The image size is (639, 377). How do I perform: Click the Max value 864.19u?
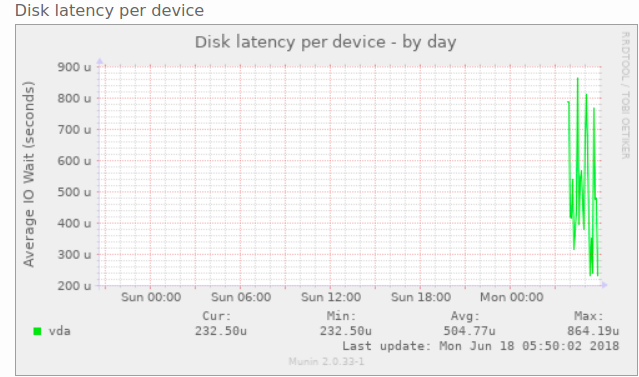tap(593, 331)
